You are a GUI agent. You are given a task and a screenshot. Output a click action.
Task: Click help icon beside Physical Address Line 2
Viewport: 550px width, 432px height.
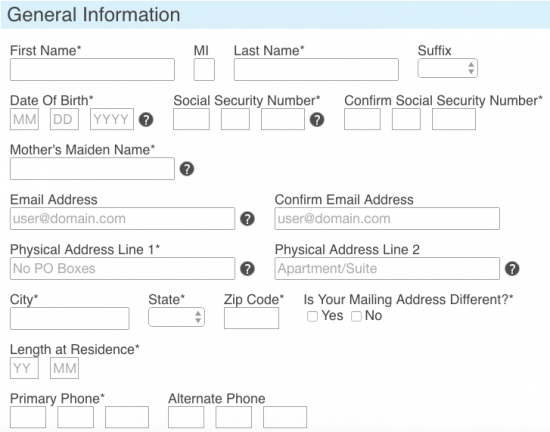point(512,269)
